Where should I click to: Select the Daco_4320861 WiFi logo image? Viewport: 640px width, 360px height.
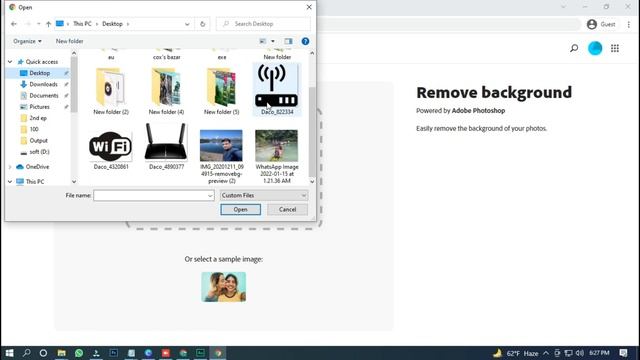(x=111, y=146)
